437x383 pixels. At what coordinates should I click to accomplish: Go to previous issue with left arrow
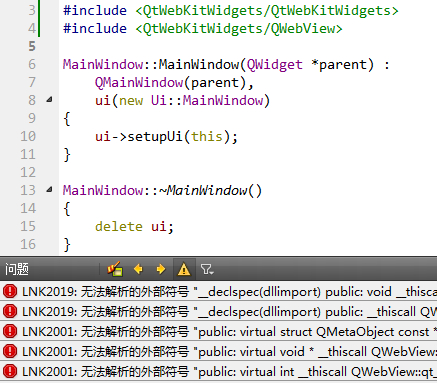138,269
